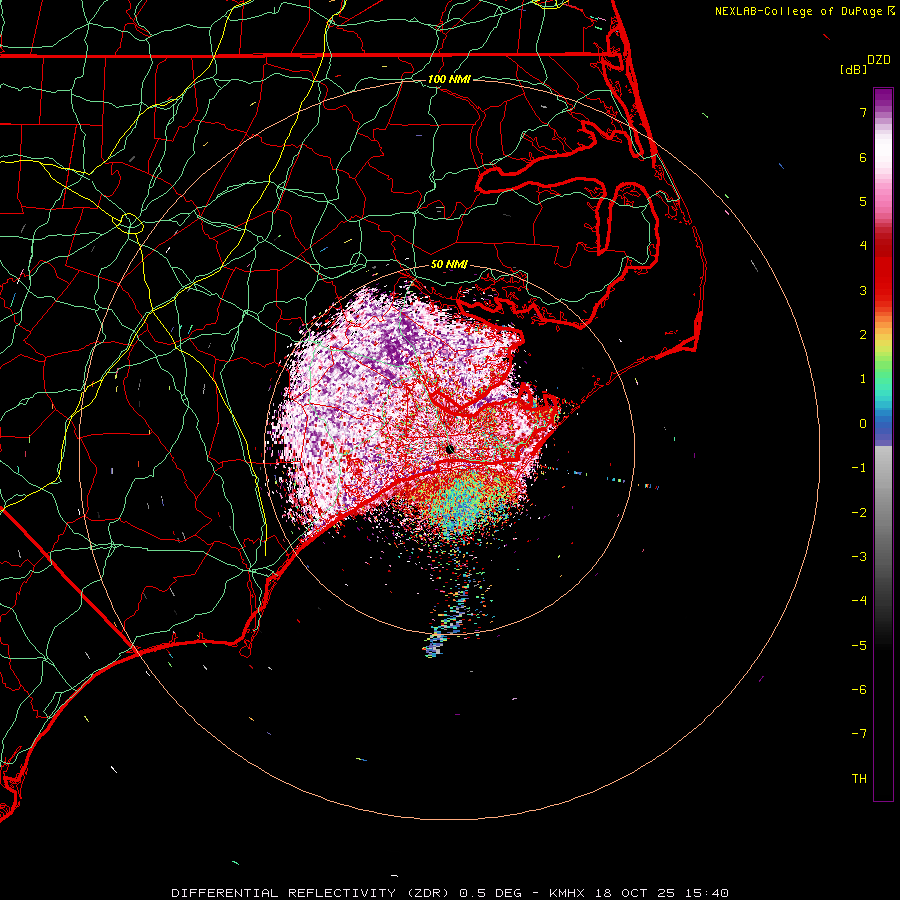Click the colorbar value 3 label
900x900 pixels.
pos(863,290)
